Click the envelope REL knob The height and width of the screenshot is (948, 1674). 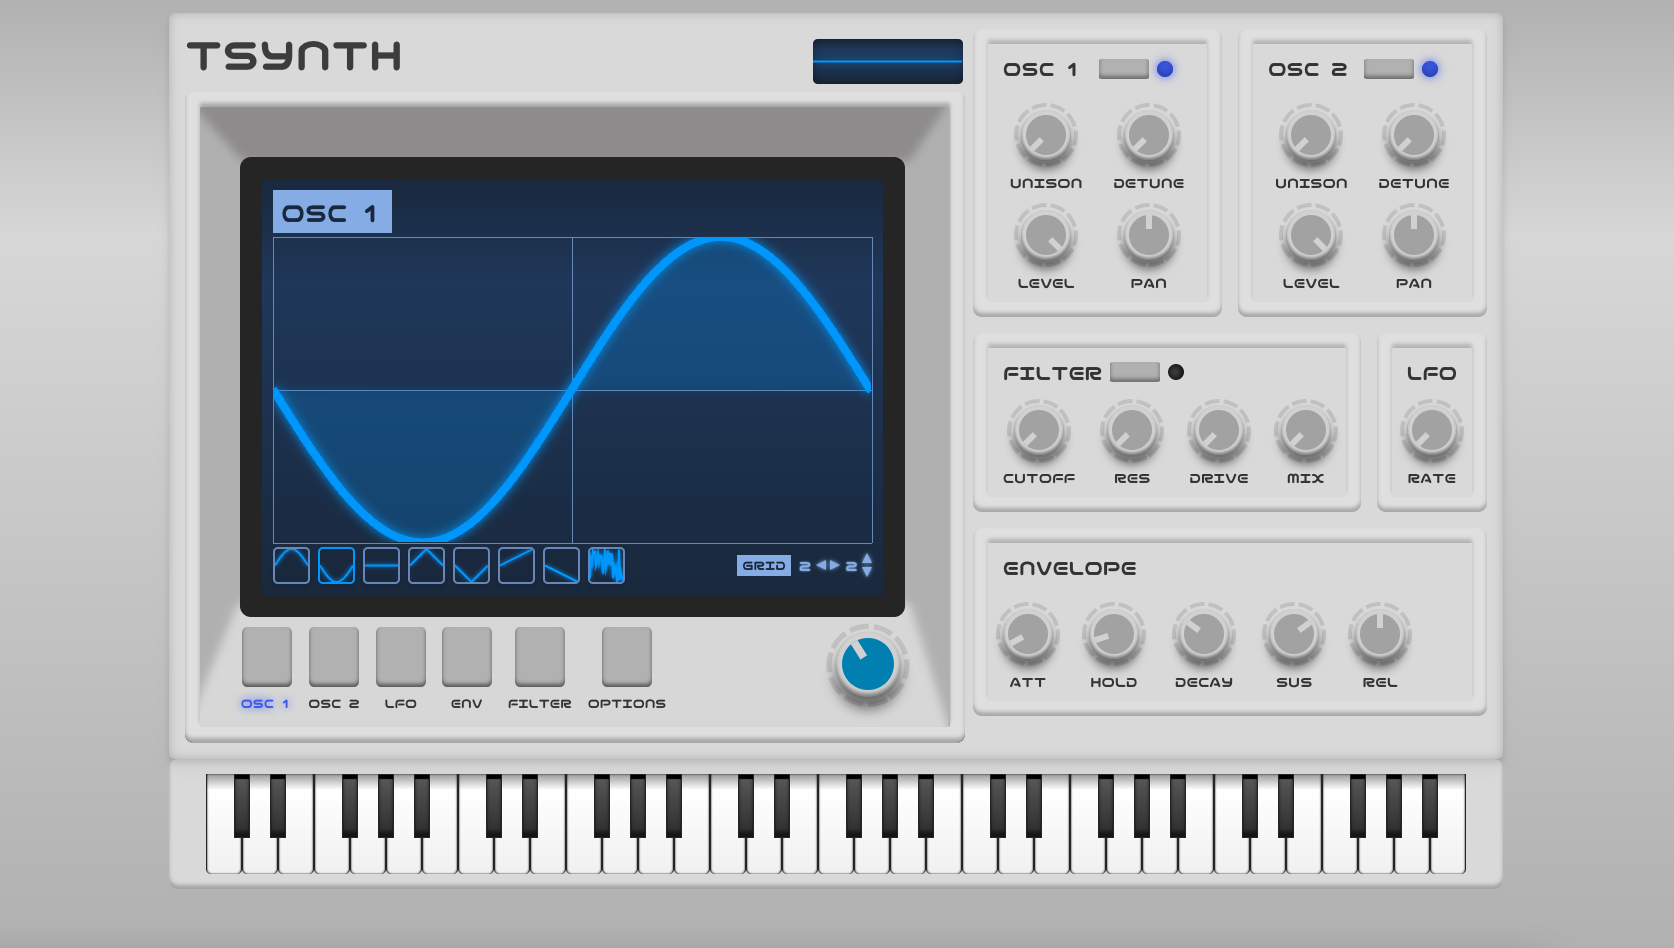click(1380, 634)
